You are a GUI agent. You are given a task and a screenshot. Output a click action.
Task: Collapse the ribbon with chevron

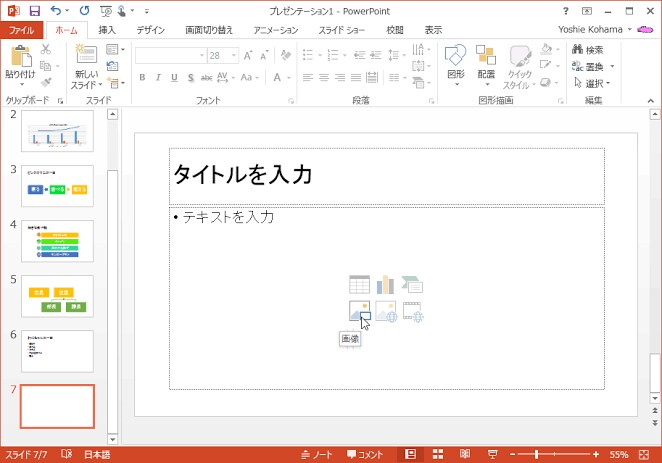pos(651,100)
